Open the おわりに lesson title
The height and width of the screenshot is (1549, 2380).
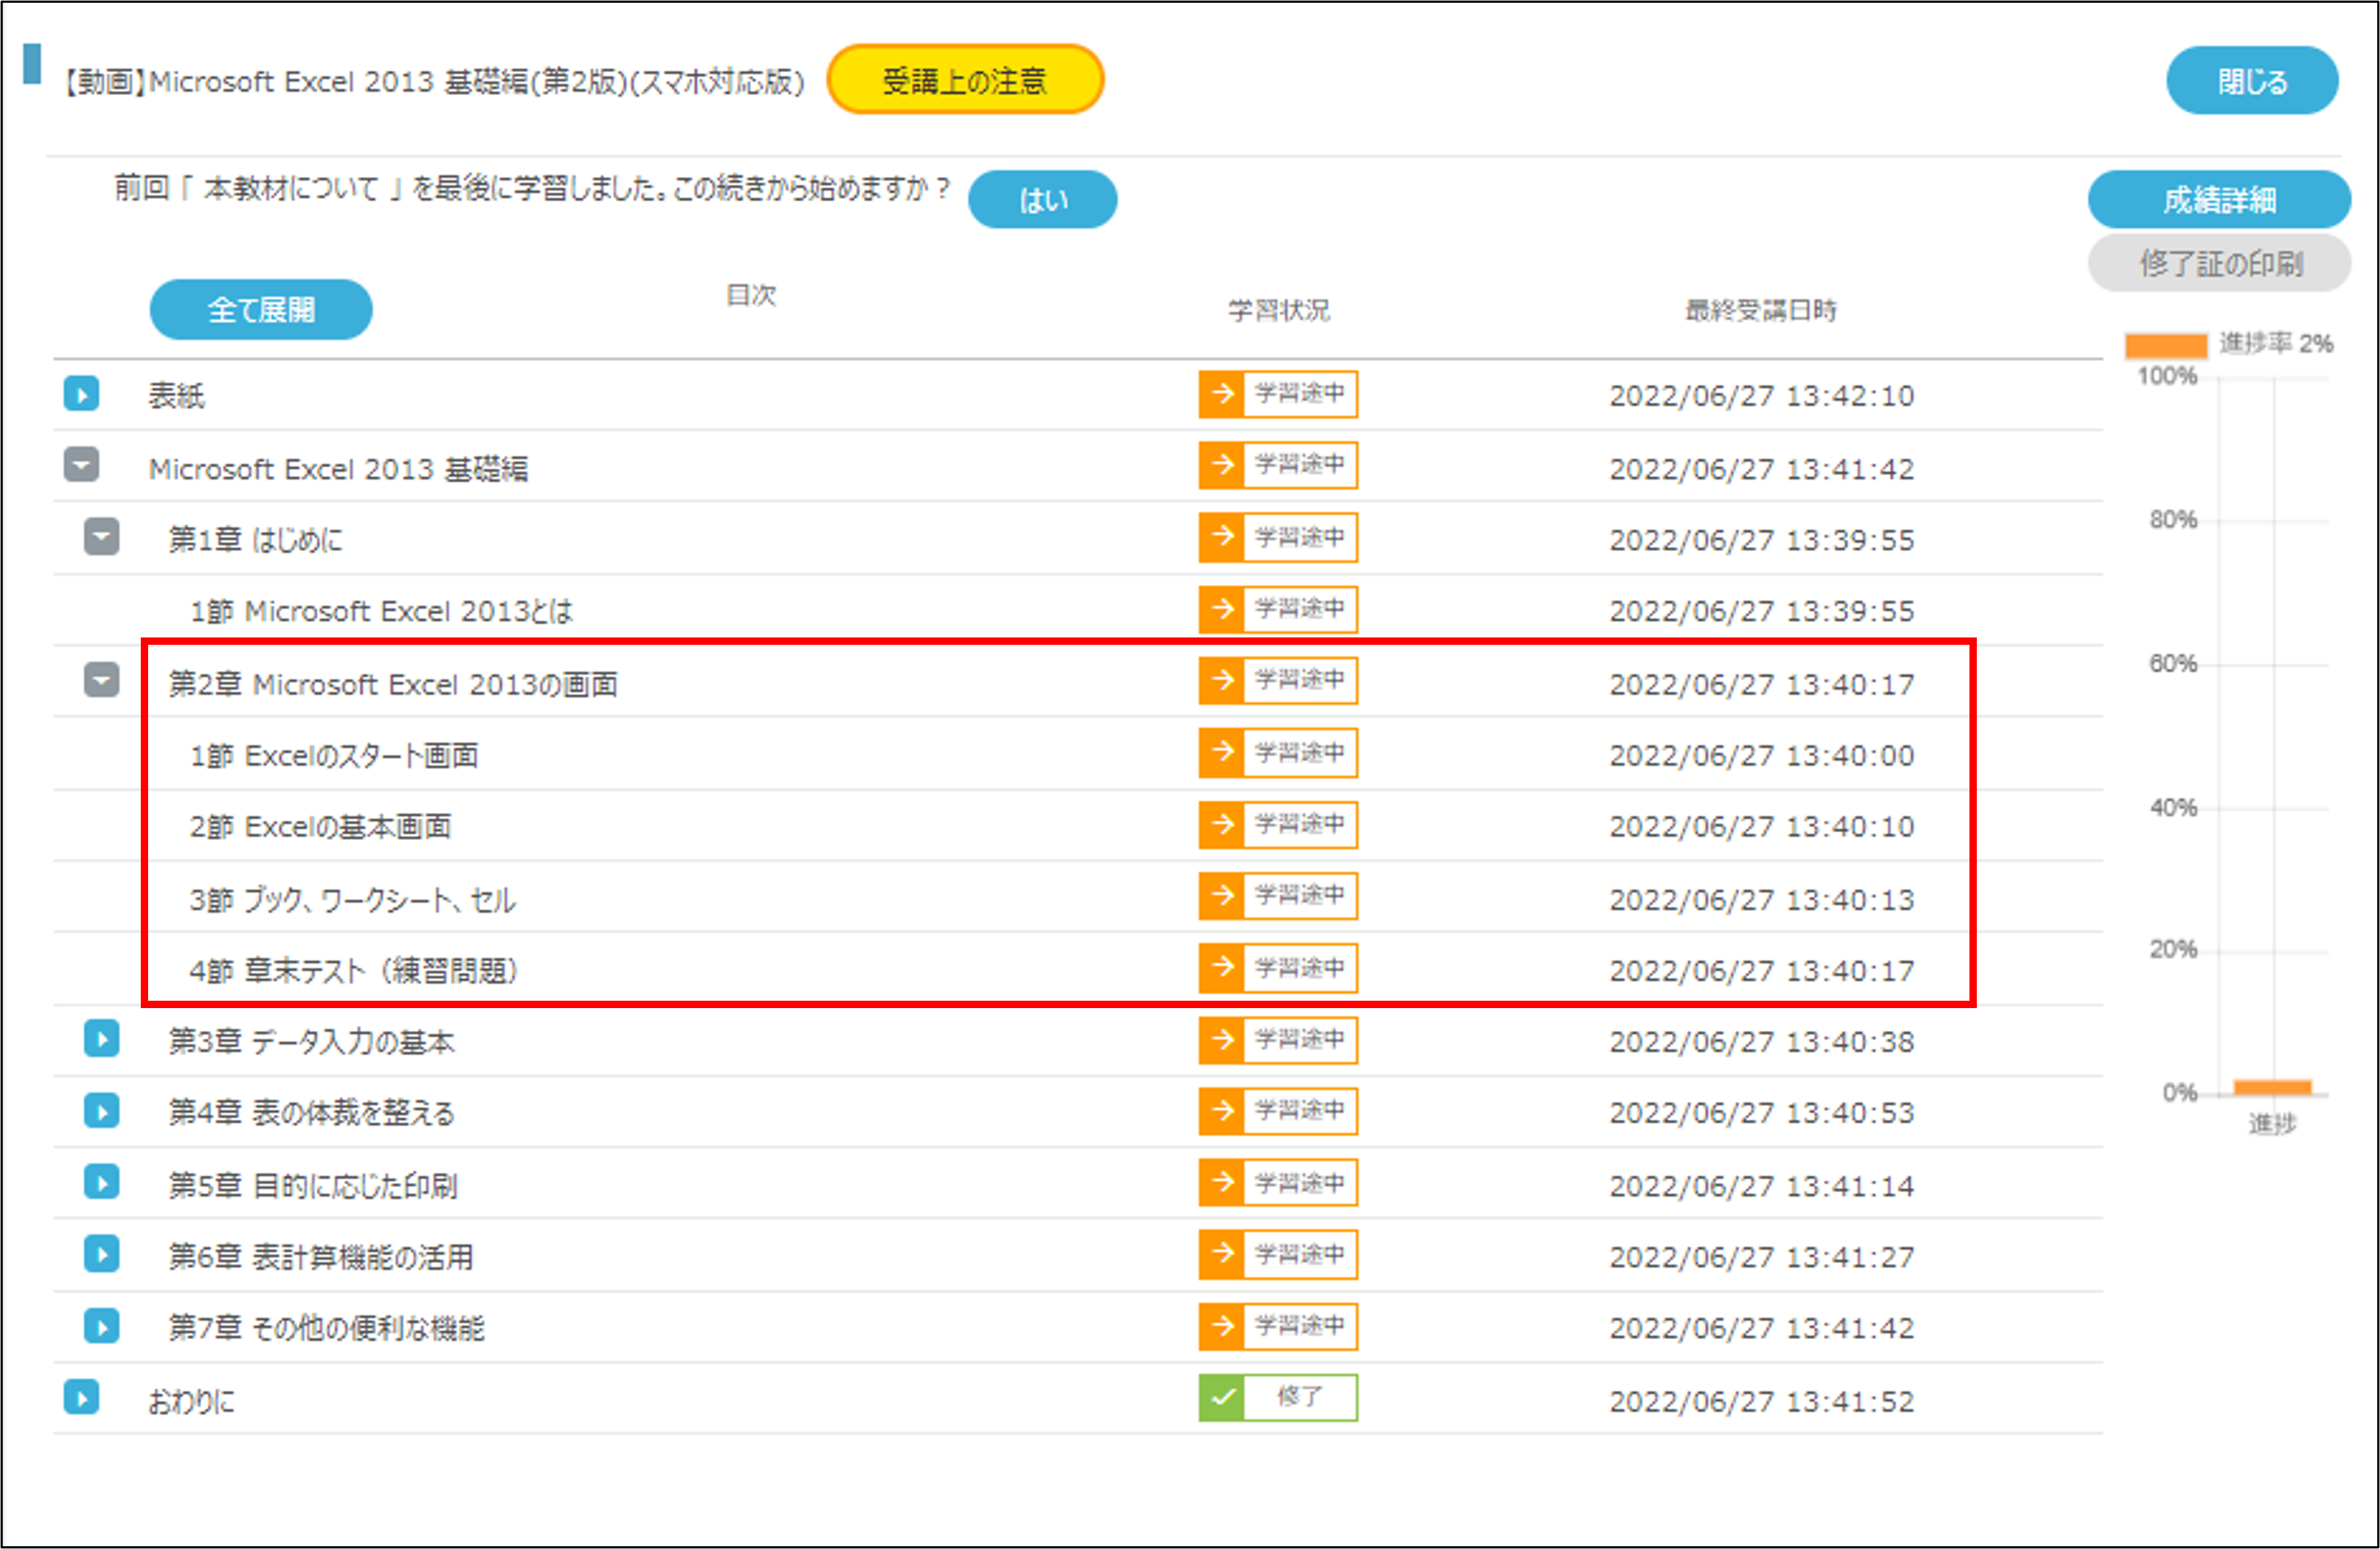tap(191, 1402)
